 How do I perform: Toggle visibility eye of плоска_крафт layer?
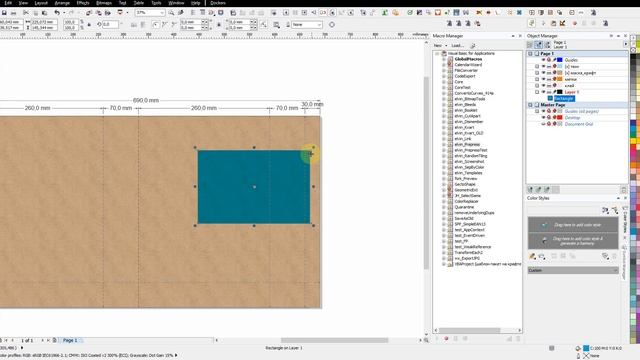(544, 73)
